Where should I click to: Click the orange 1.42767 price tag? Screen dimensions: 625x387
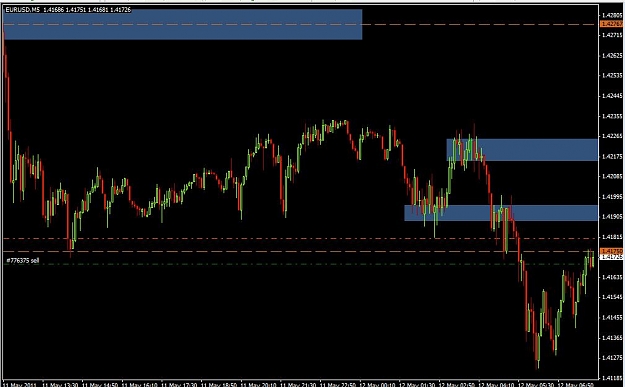[x=612, y=24]
